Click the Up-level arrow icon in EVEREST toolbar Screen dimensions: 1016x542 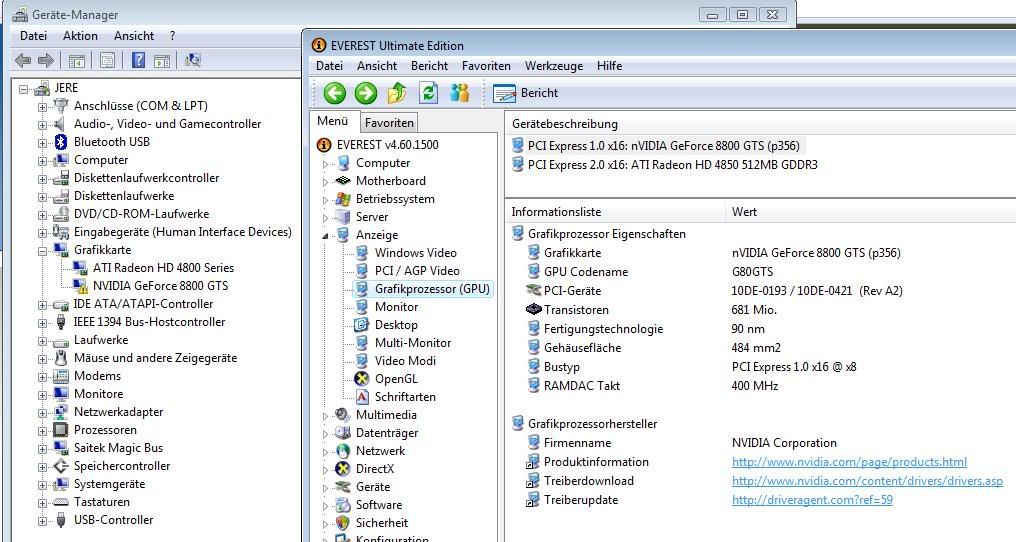(x=397, y=93)
